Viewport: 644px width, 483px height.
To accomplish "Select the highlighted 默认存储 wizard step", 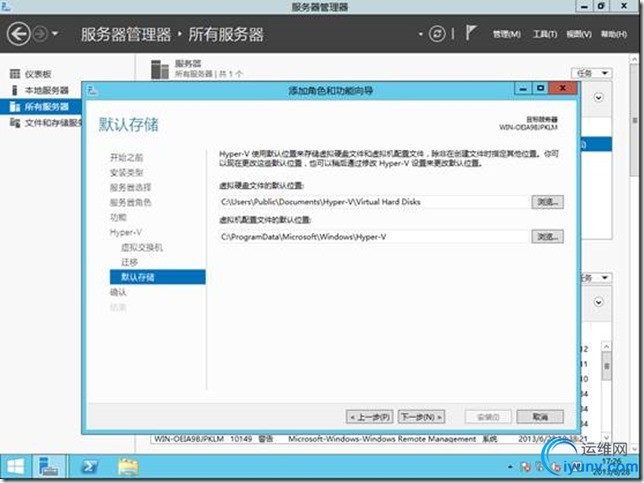I will pyautogui.click(x=158, y=277).
